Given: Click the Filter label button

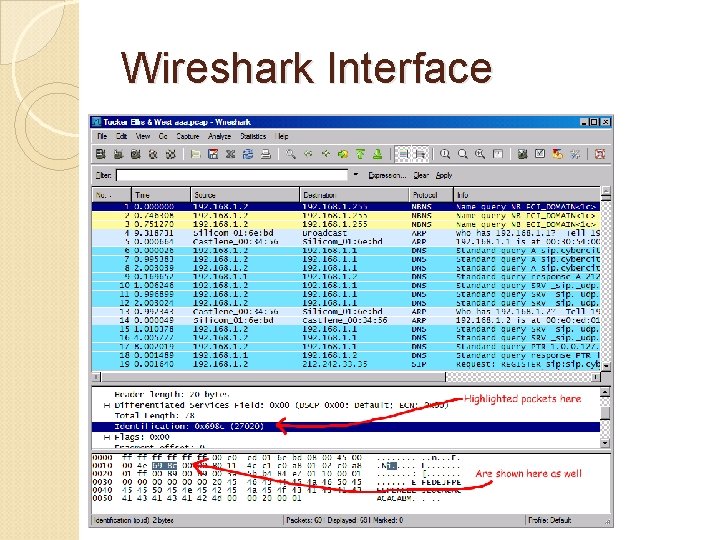Looking at the screenshot, I should pyautogui.click(x=103, y=175).
